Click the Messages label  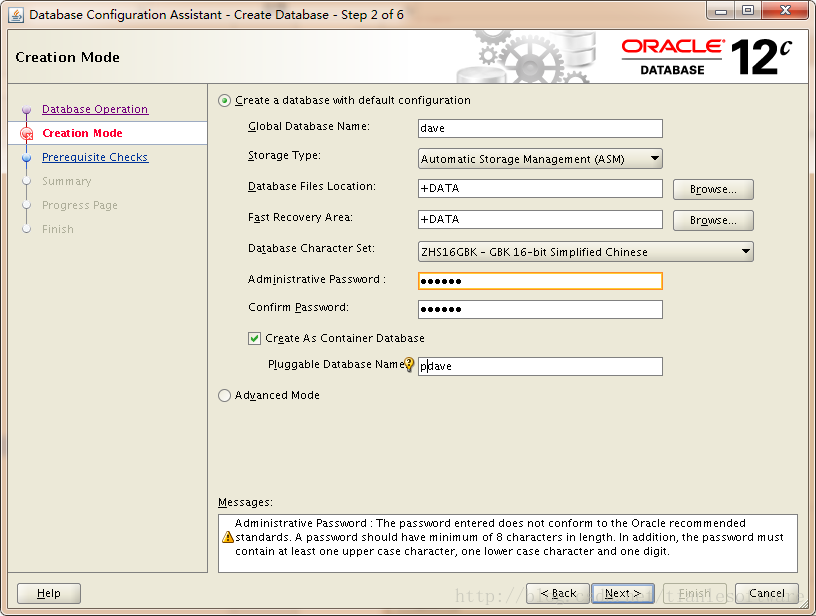(x=245, y=503)
